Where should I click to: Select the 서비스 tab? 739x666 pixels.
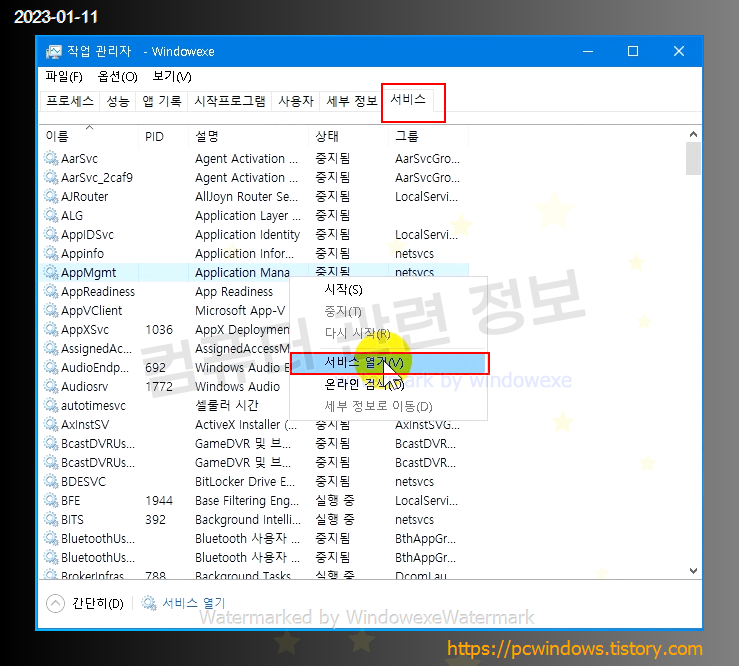point(408,99)
